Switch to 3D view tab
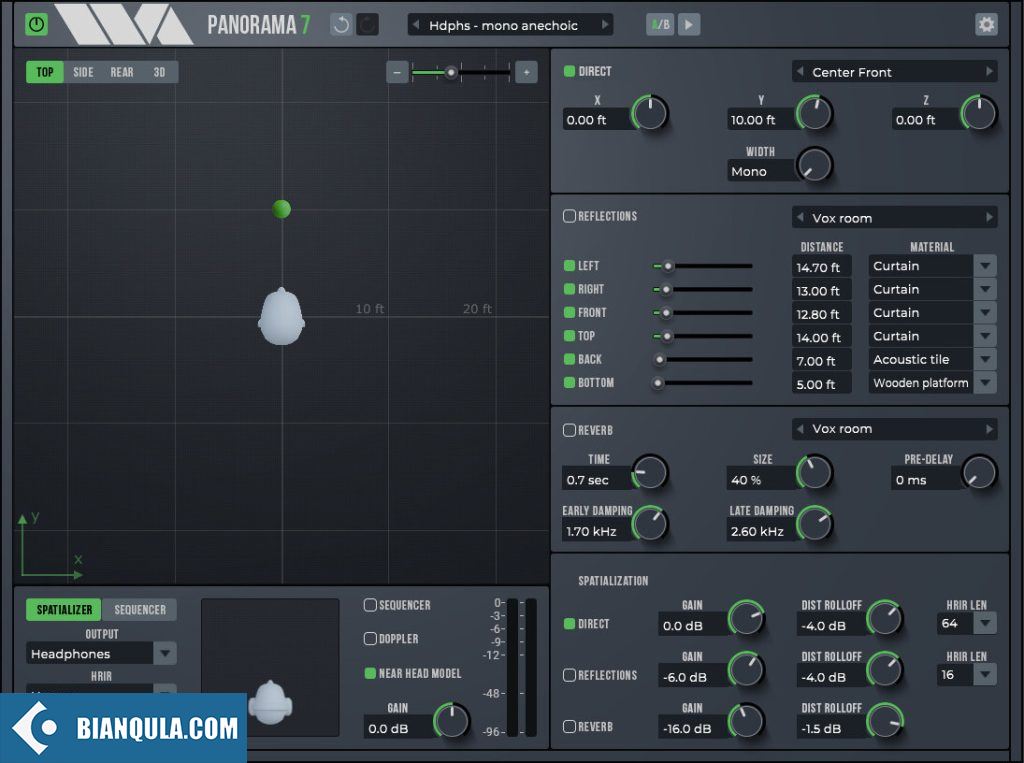Image resolution: width=1024 pixels, height=763 pixels. click(159, 72)
